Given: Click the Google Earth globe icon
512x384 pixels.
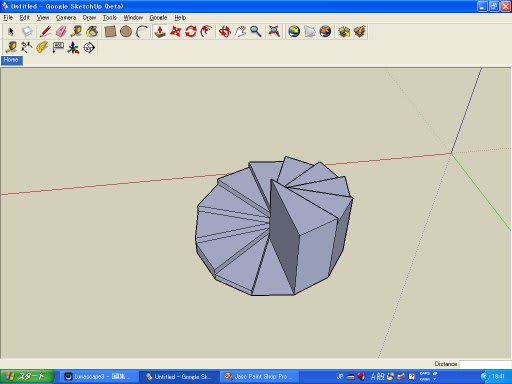Looking at the screenshot, I should 294,32.
